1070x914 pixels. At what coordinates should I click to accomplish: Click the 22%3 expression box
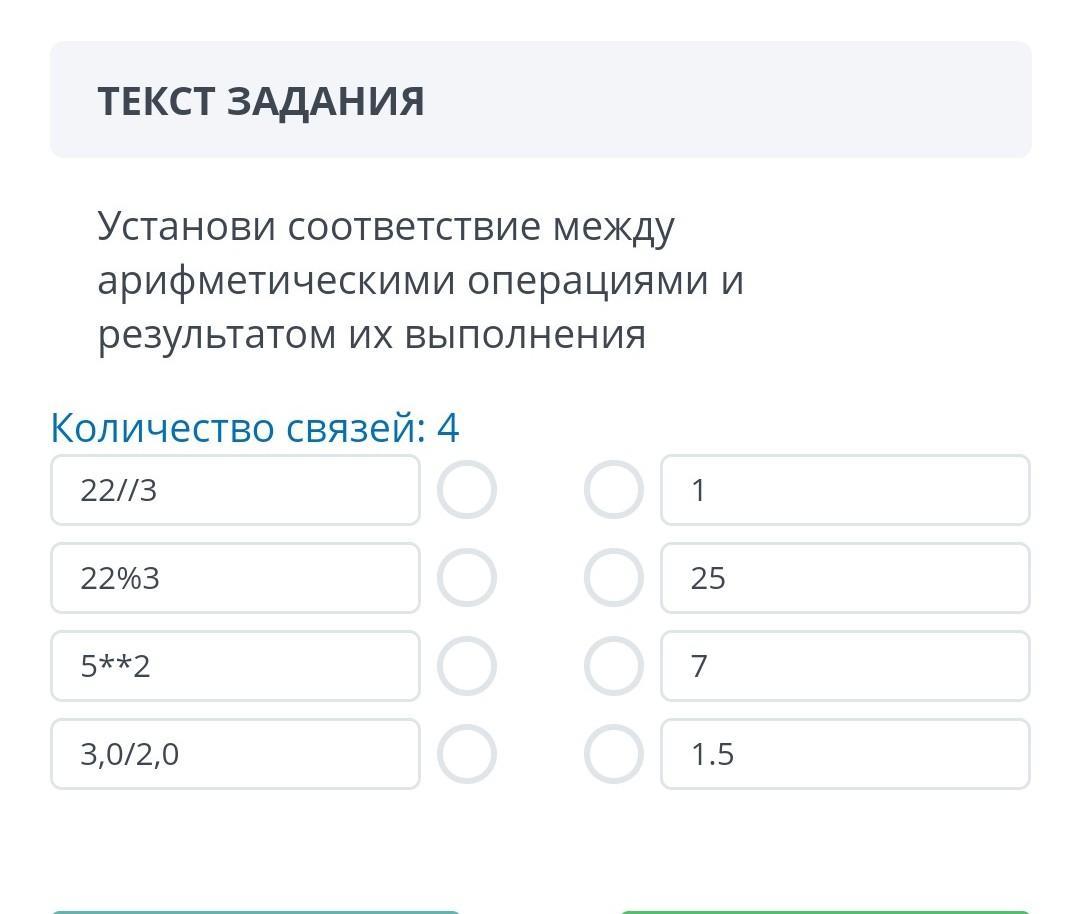point(235,578)
